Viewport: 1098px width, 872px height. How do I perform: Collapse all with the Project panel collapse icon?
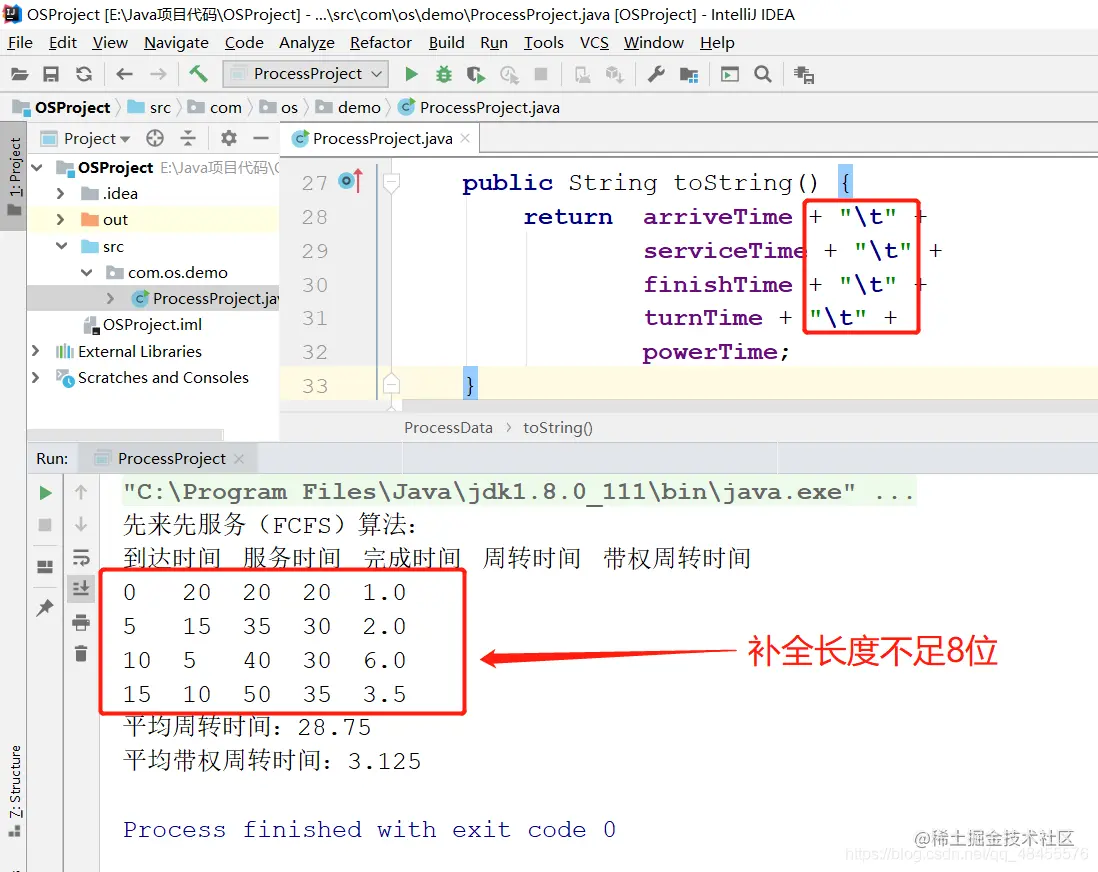pos(188,138)
